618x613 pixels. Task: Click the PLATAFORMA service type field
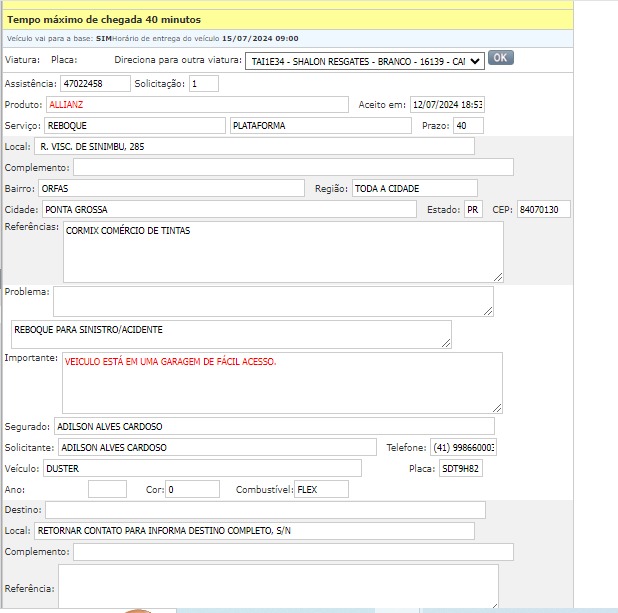319,126
